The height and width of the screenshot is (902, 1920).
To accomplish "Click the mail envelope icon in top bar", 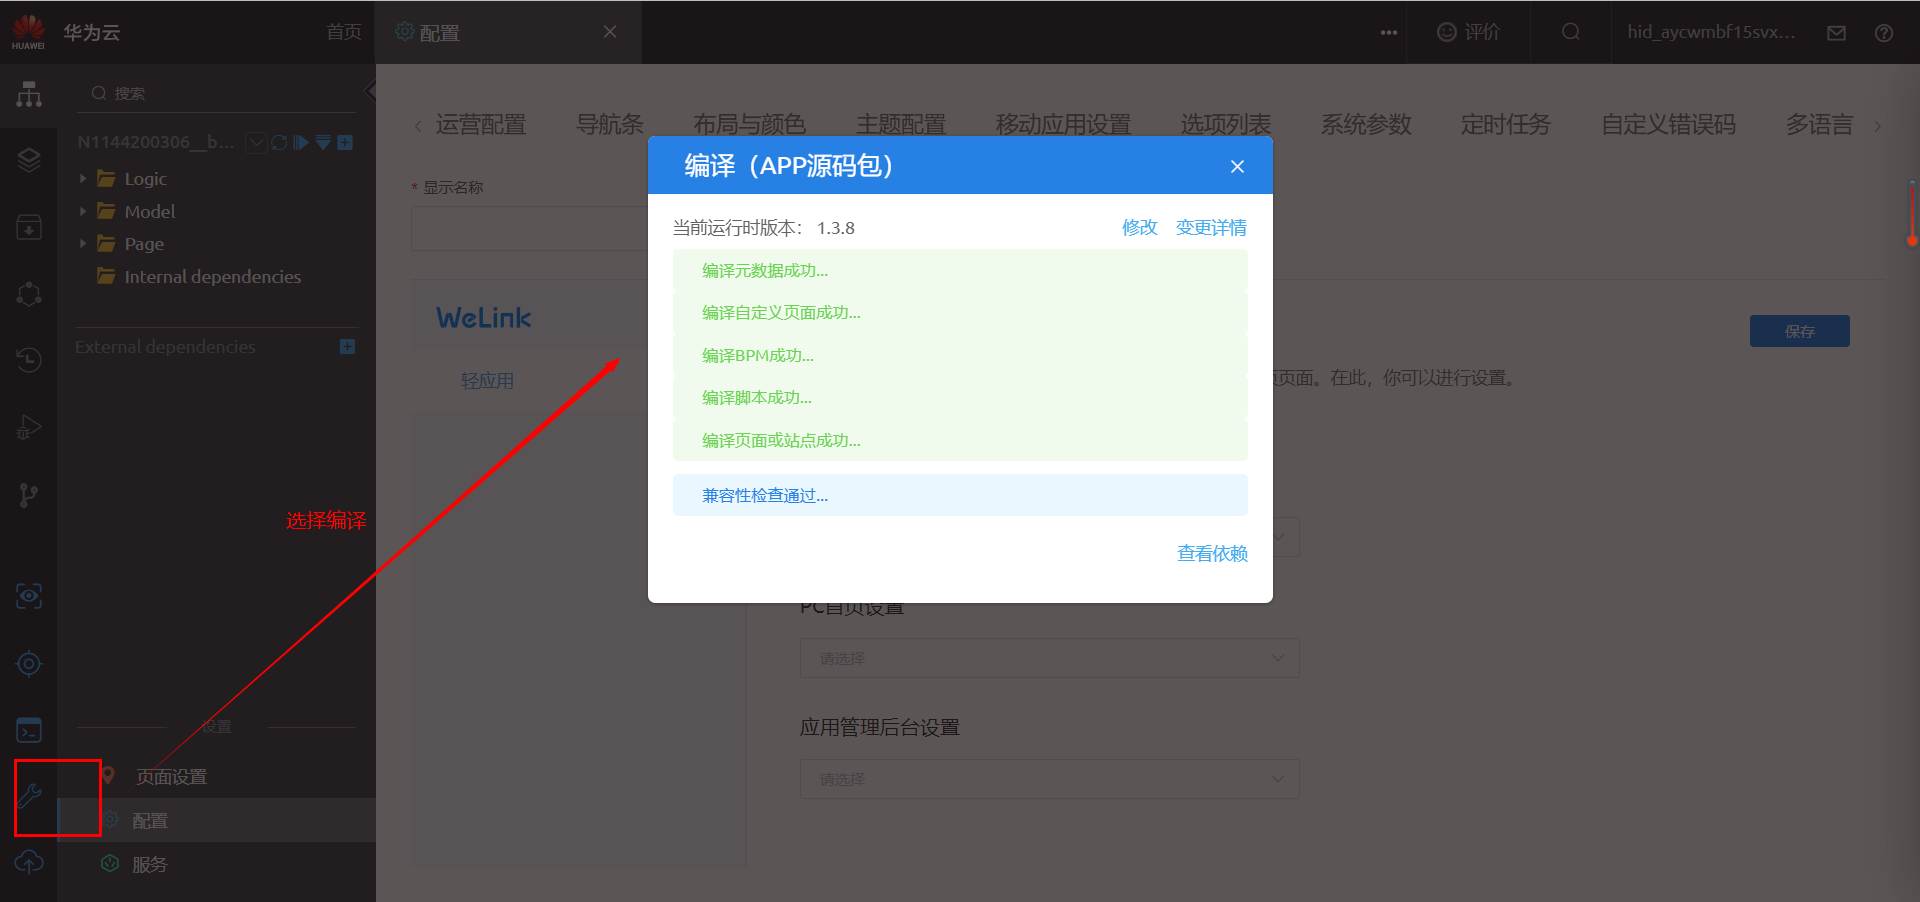I will [1836, 32].
